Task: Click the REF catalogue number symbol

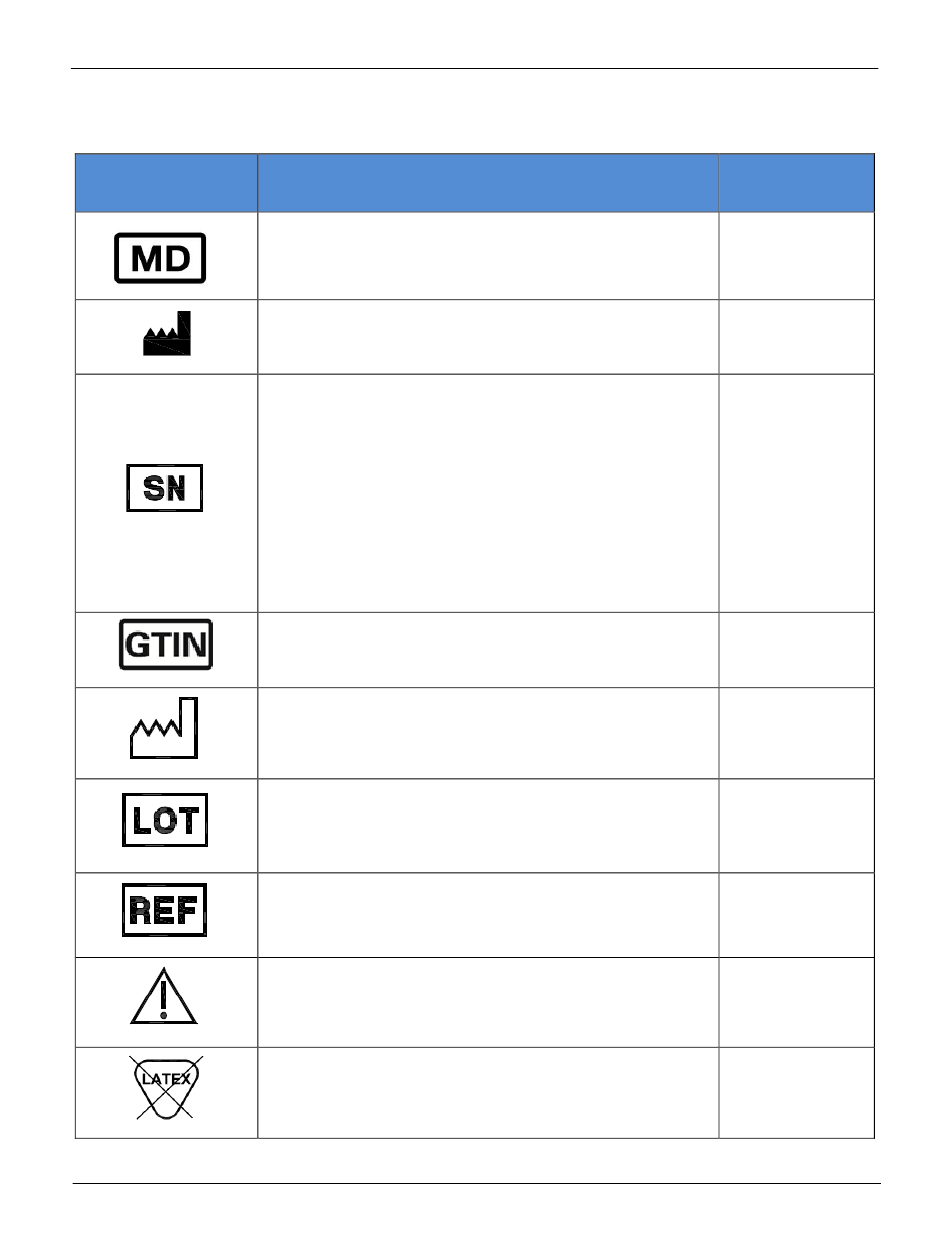Action: (x=165, y=910)
